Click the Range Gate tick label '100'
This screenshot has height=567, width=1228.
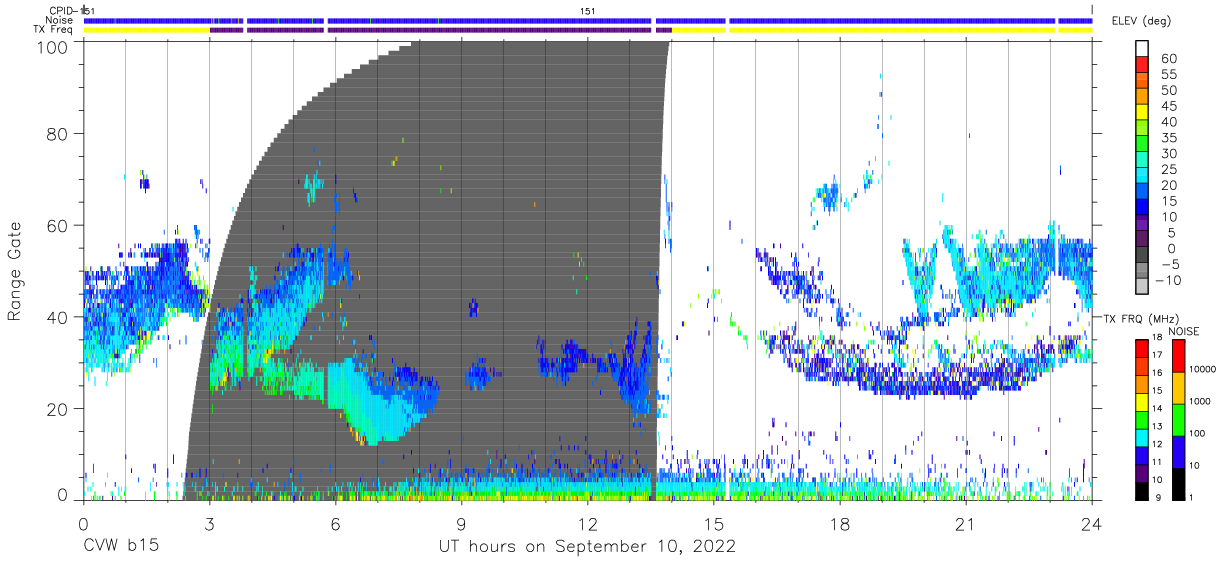53,47
